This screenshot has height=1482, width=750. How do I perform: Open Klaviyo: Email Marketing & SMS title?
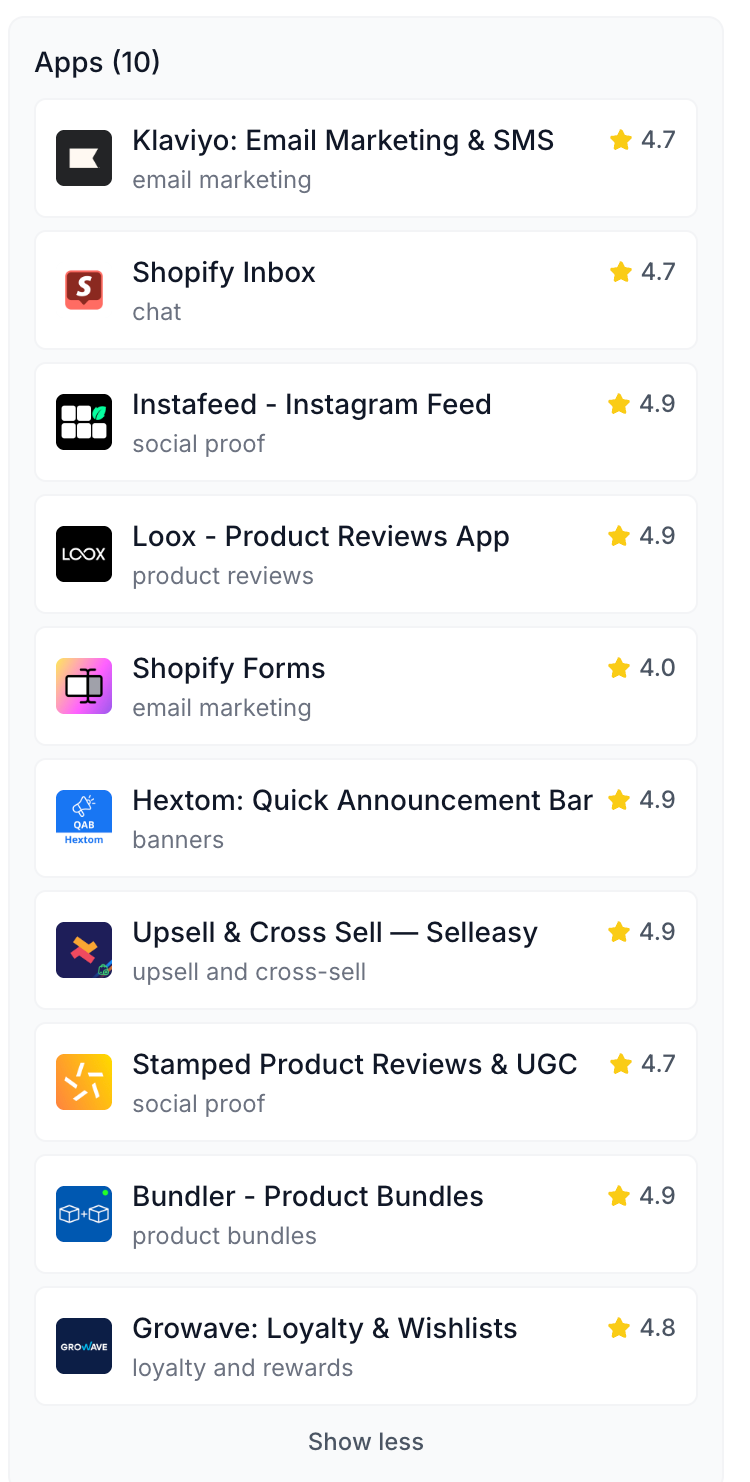(343, 140)
